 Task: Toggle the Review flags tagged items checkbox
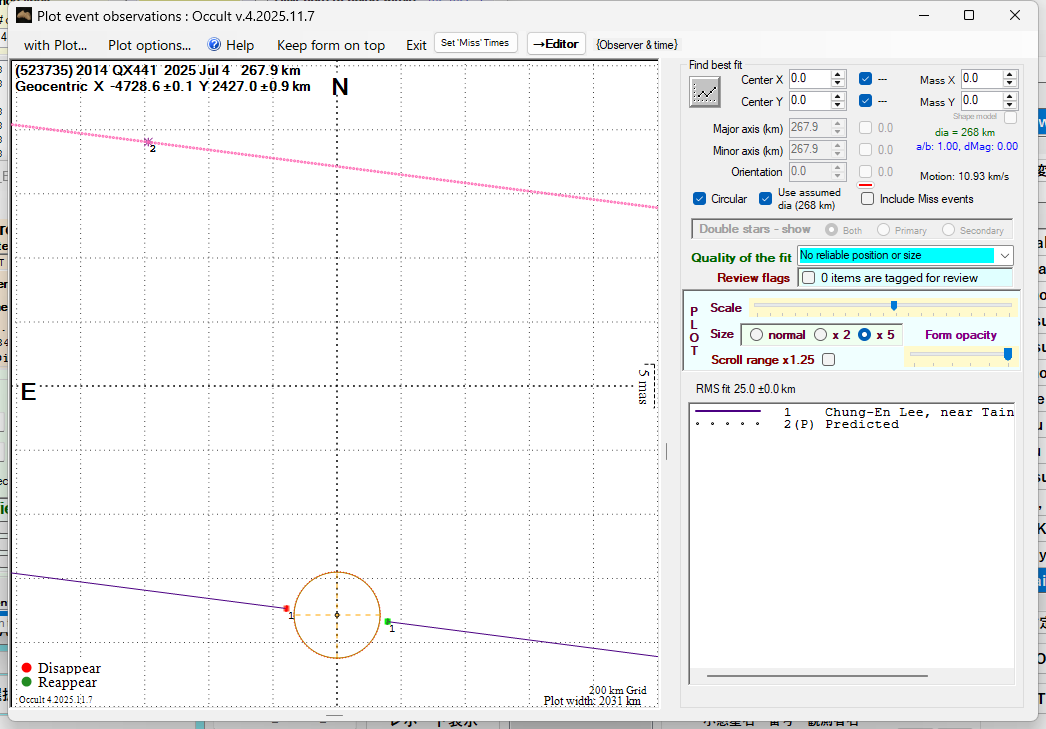point(808,278)
